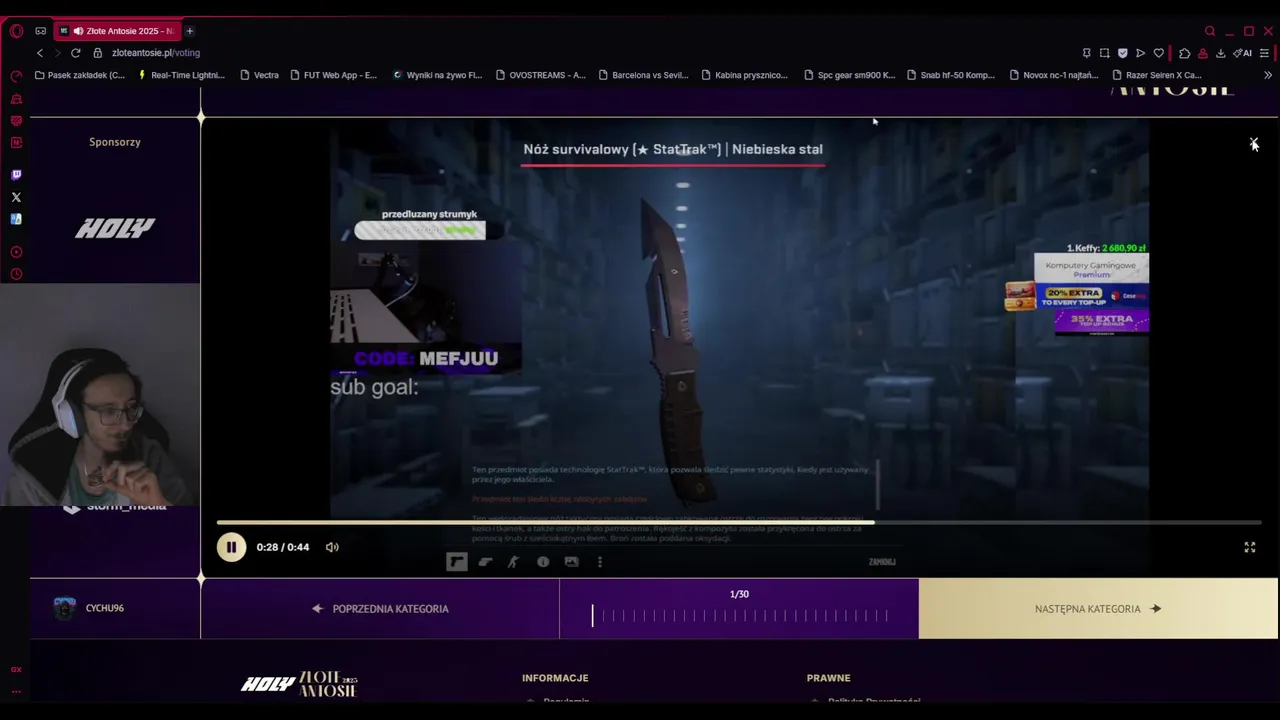Click the 1/30 category progress indicator

(739, 608)
